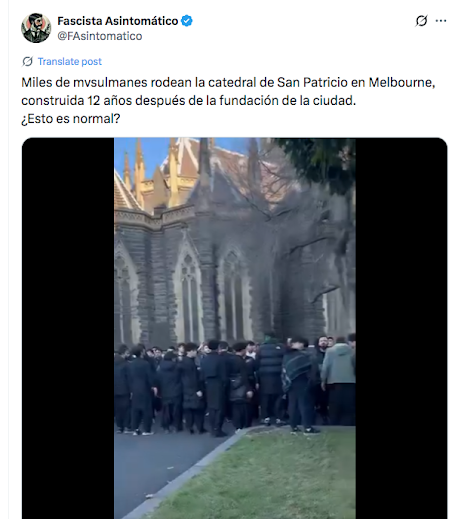
Task: Play the embedded cathedral video
Action: click(235, 328)
